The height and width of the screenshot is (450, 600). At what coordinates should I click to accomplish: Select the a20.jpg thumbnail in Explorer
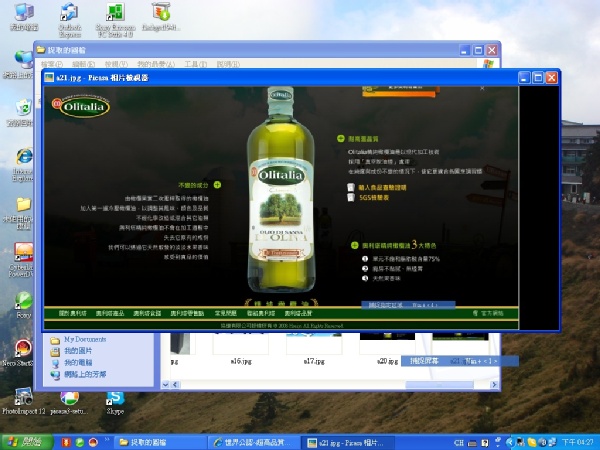pyautogui.click(x=387, y=348)
